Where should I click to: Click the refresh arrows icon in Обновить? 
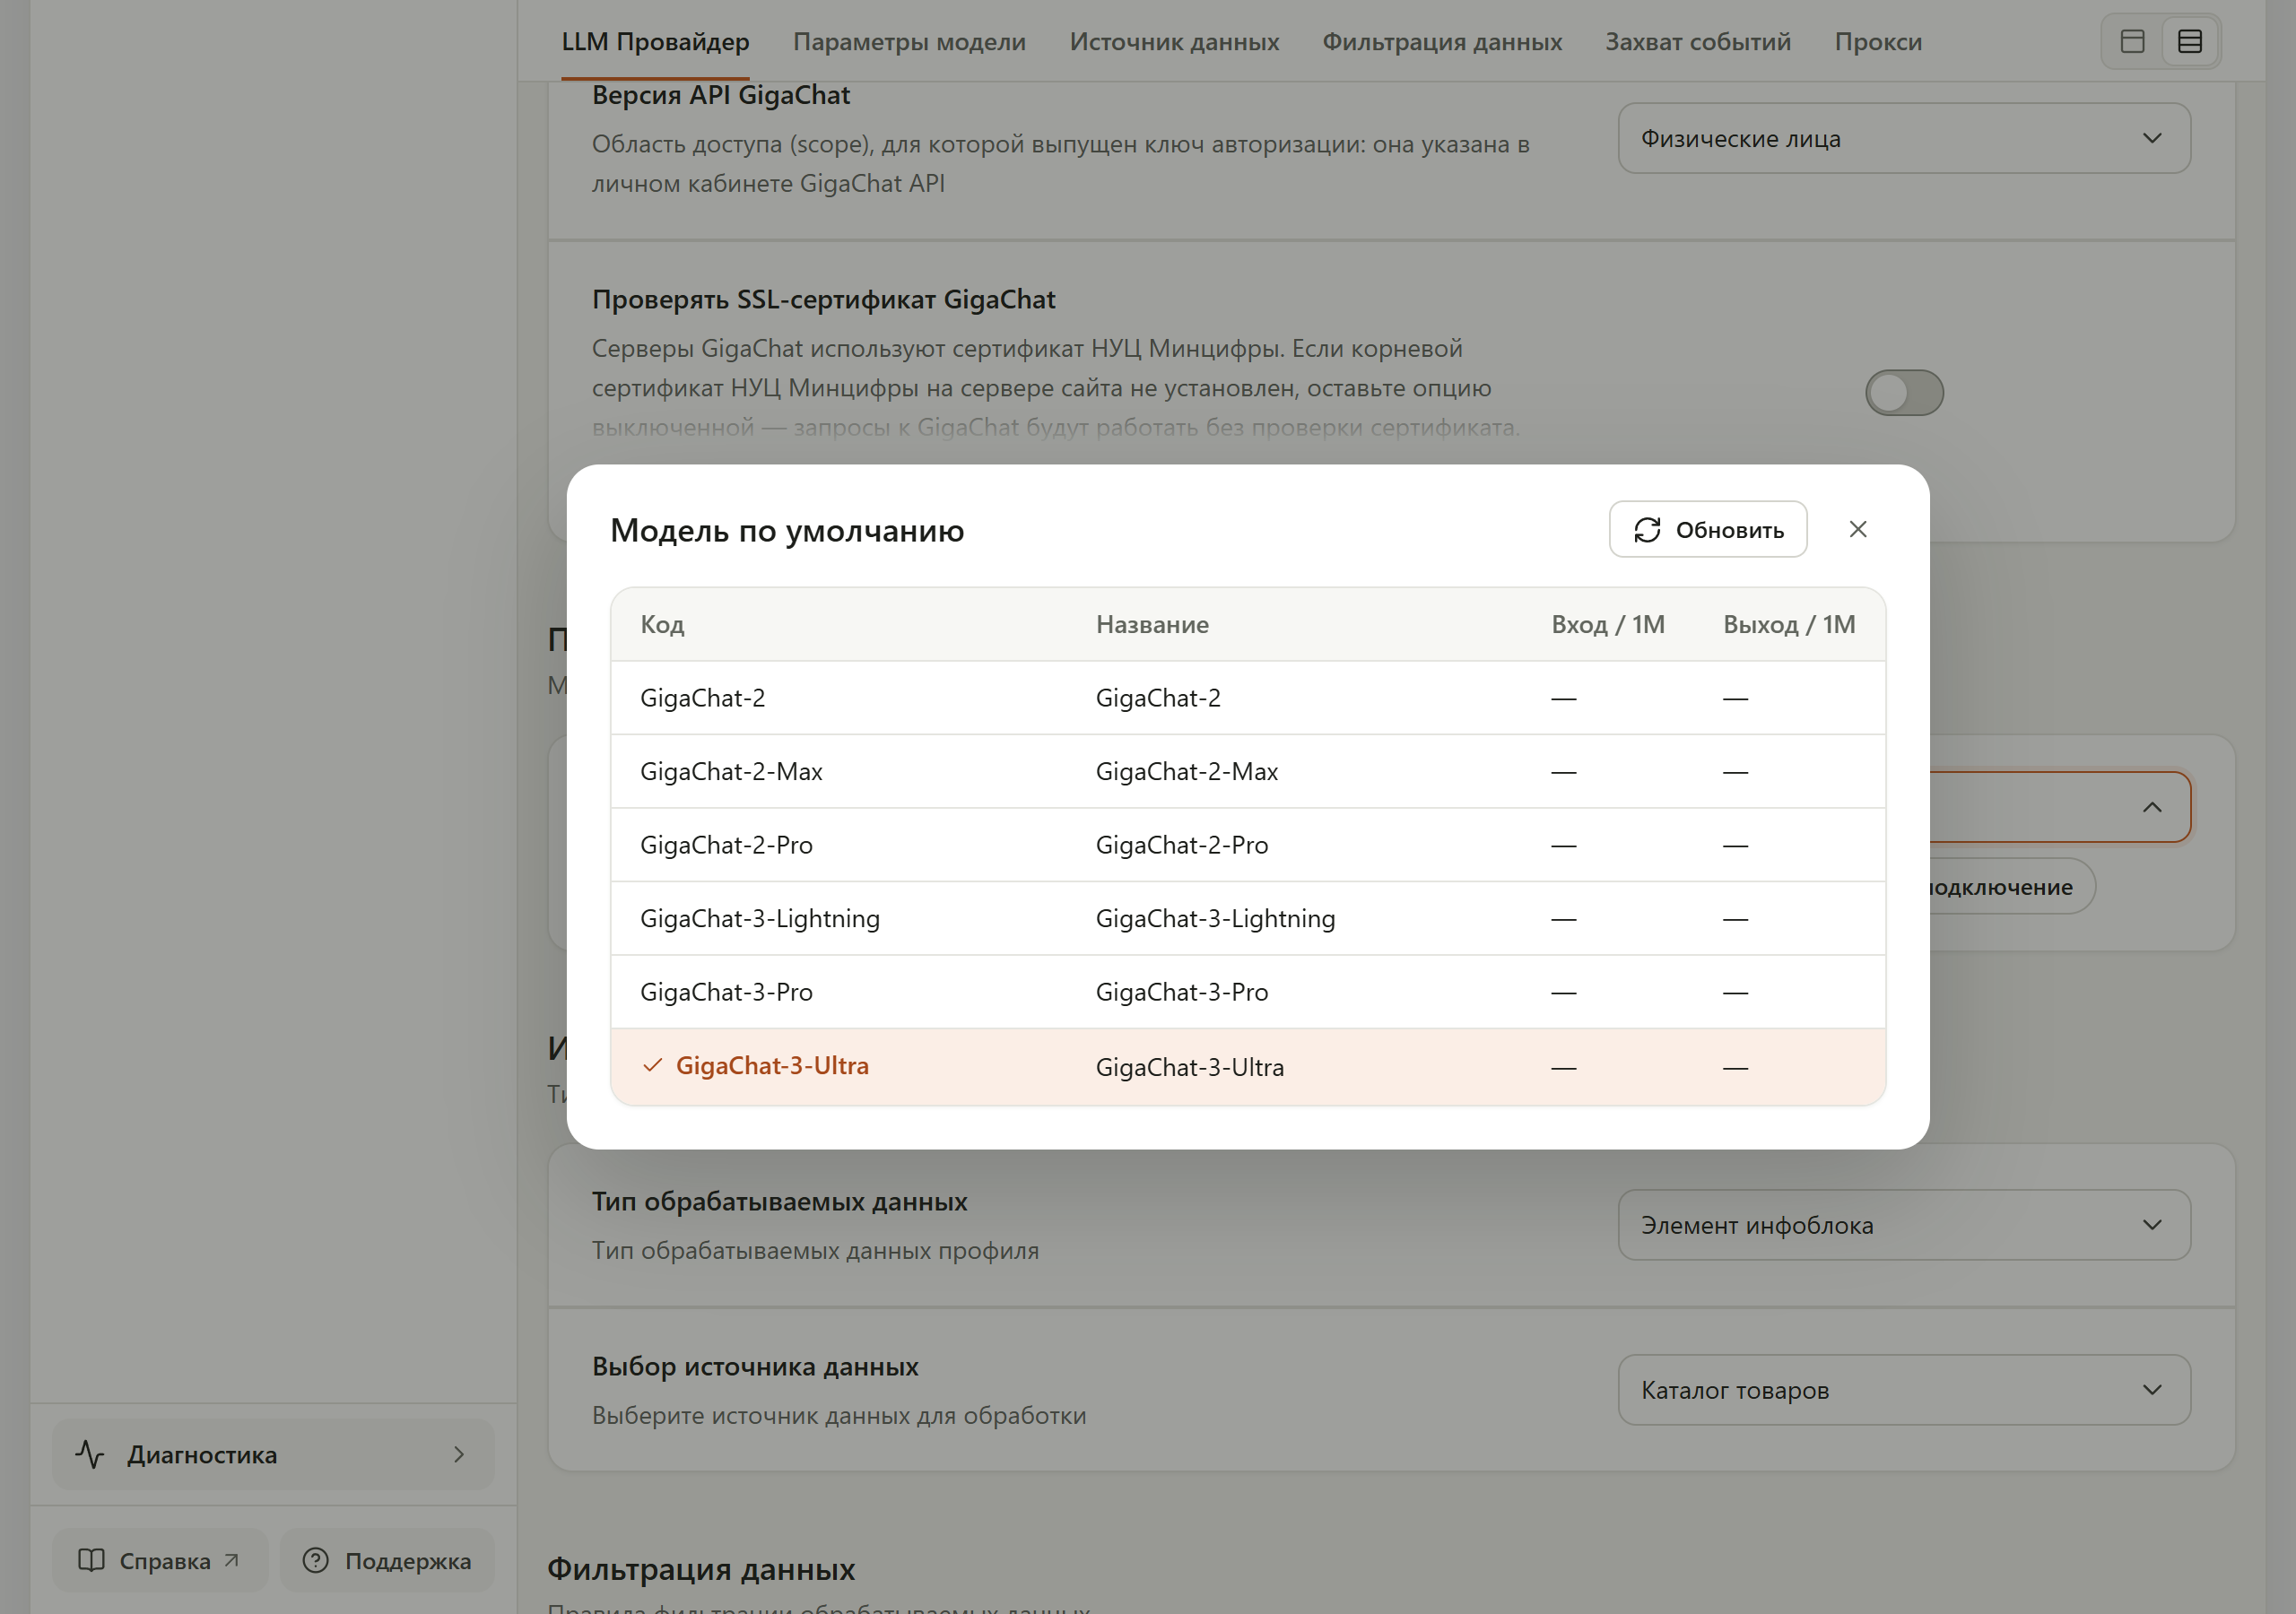pyautogui.click(x=1647, y=530)
